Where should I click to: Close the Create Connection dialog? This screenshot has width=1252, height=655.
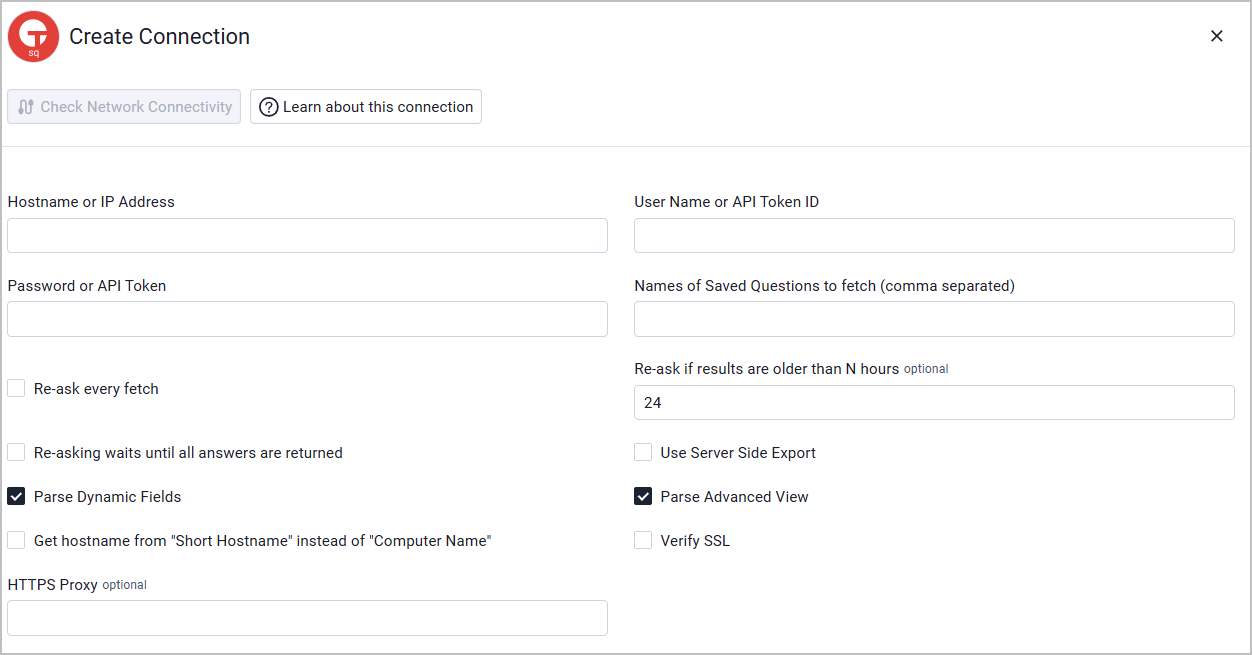pyautogui.click(x=1216, y=36)
